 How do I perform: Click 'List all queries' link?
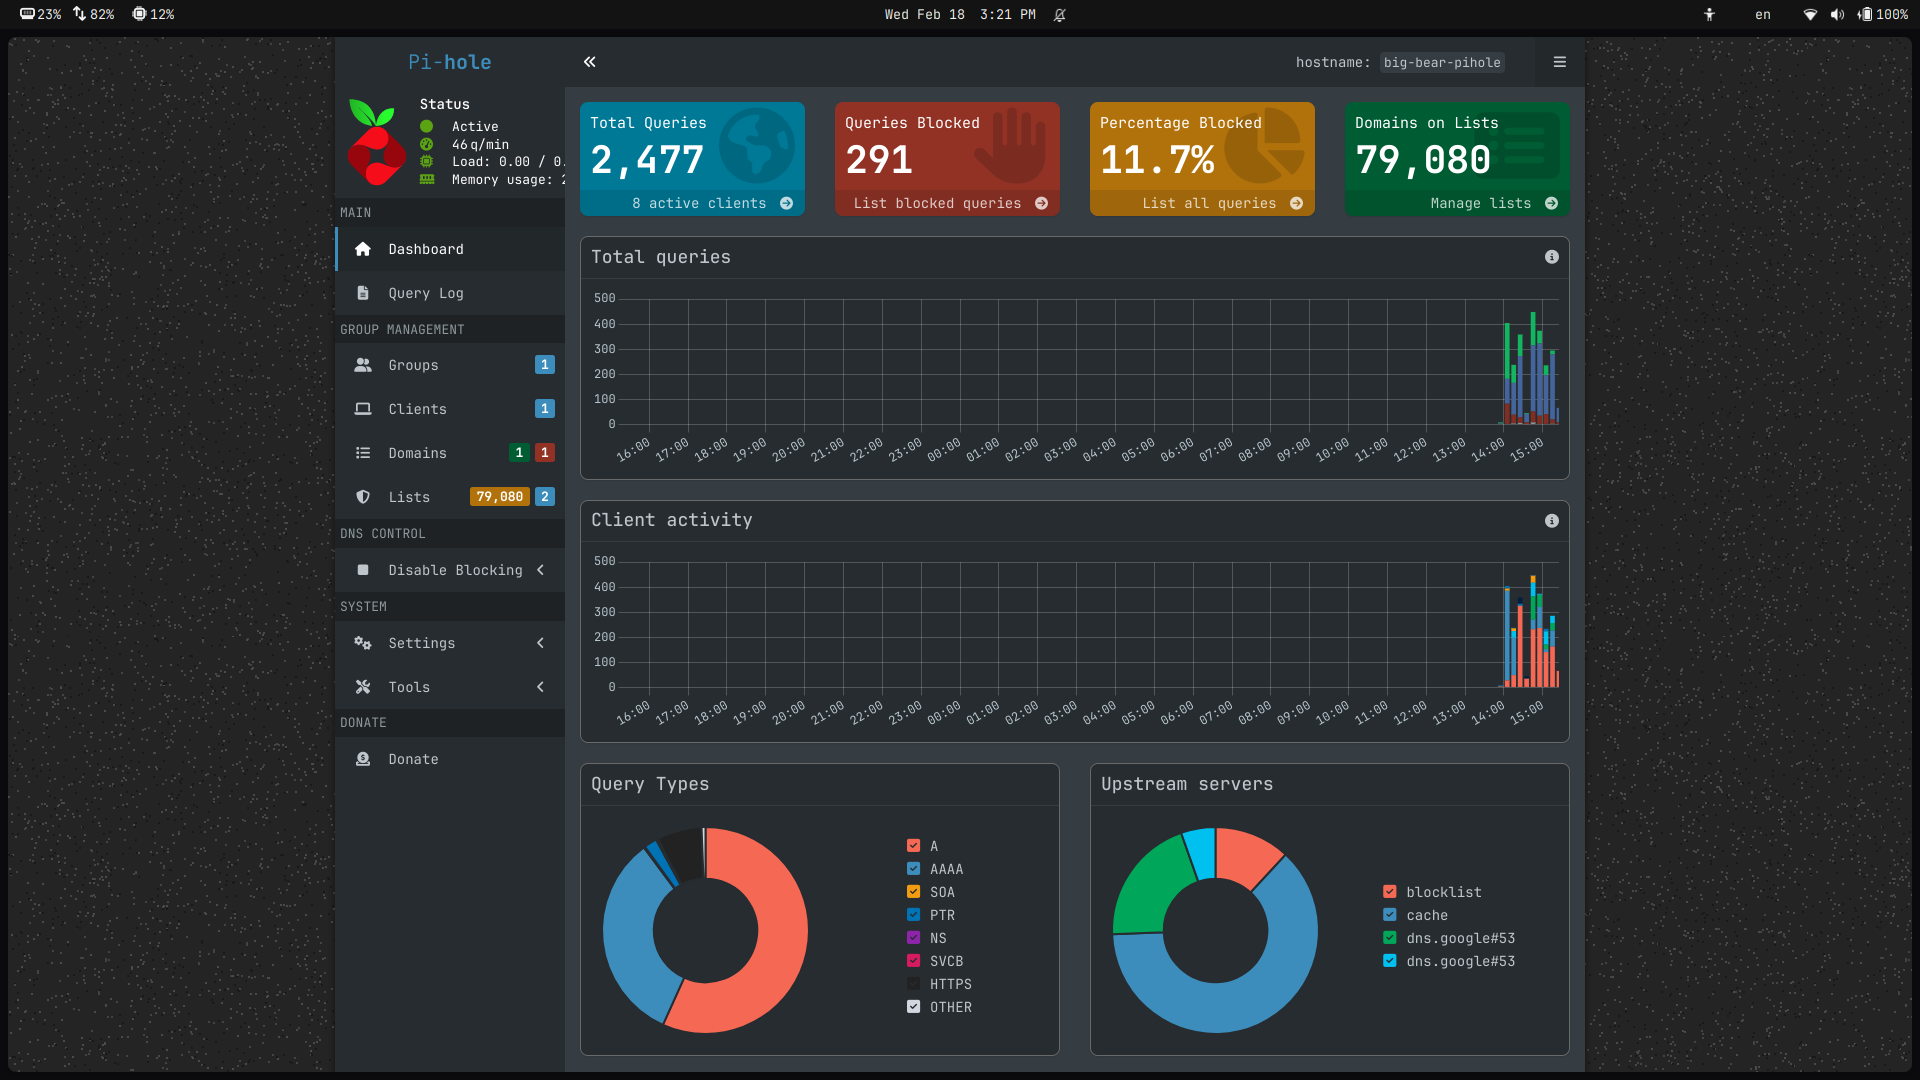click(1208, 203)
